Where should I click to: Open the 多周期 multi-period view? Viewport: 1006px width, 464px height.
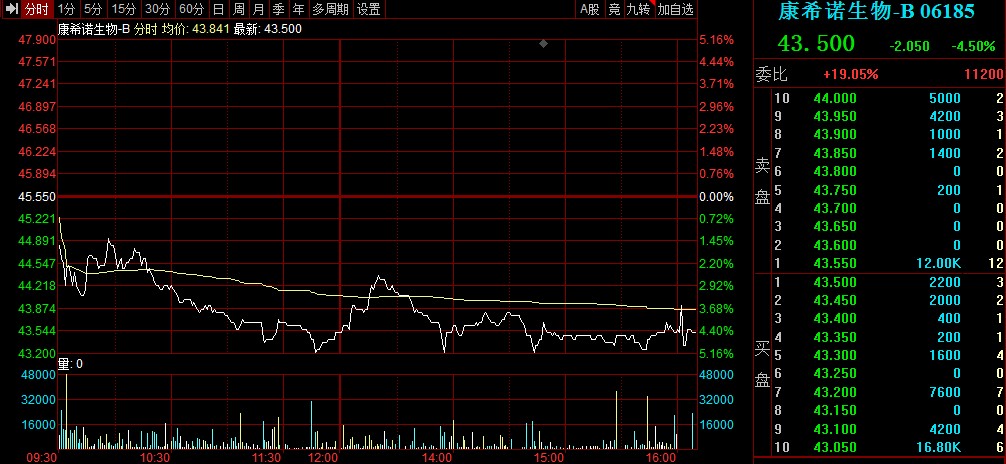pyautogui.click(x=330, y=9)
